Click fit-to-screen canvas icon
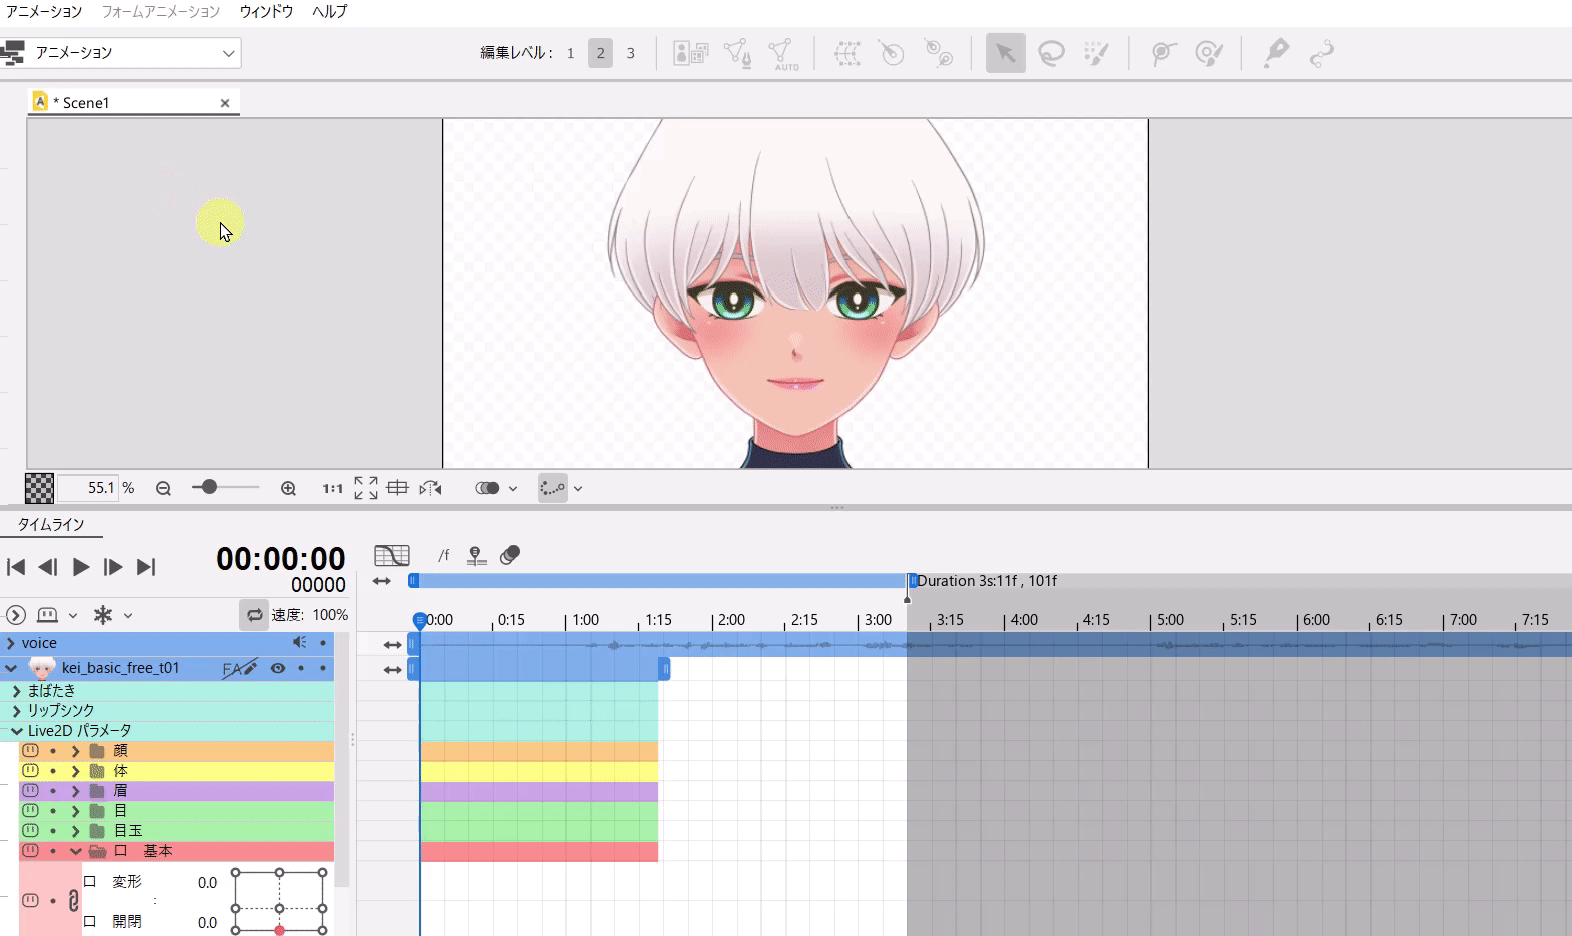This screenshot has height=936, width=1572. [x=366, y=488]
